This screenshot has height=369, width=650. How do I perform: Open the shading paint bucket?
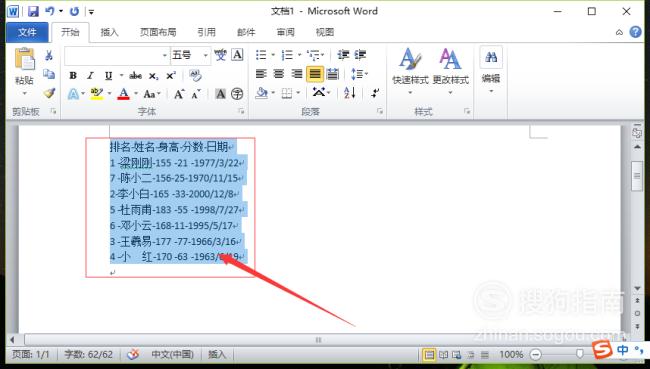262,93
